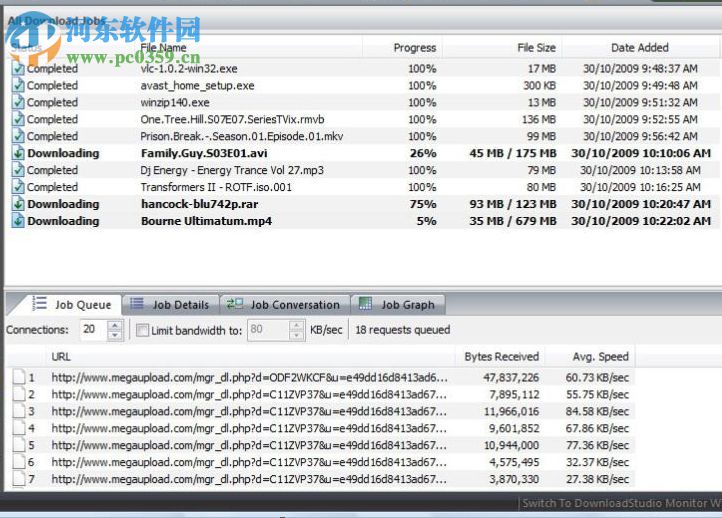722x518 pixels.
Task: Click downloading icon for Family.Guy.S03E01.avi
Action: pos(18,153)
